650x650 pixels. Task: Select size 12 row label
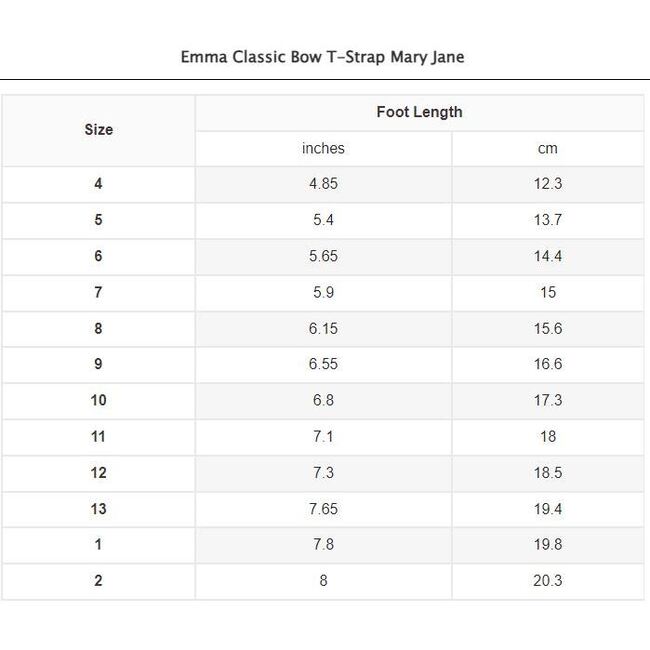tap(98, 472)
